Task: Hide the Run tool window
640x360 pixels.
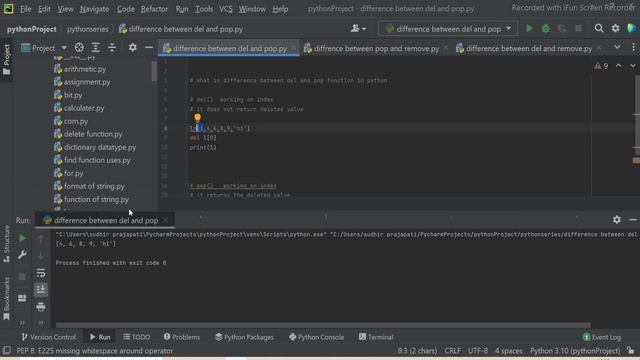Action: click(x=633, y=220)
